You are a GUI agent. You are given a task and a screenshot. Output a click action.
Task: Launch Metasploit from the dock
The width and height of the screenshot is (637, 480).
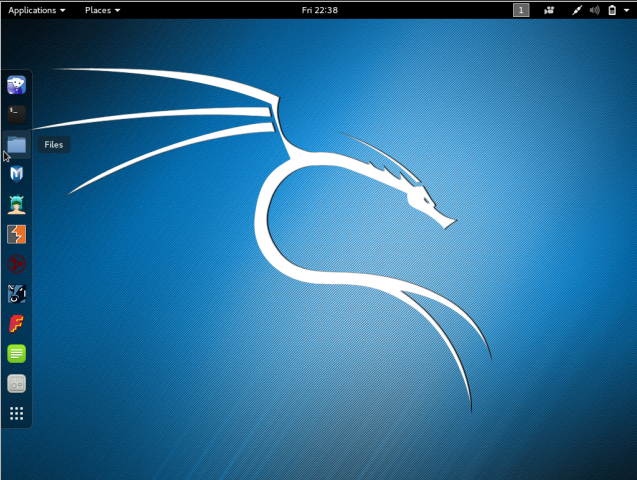pos(16,175)
